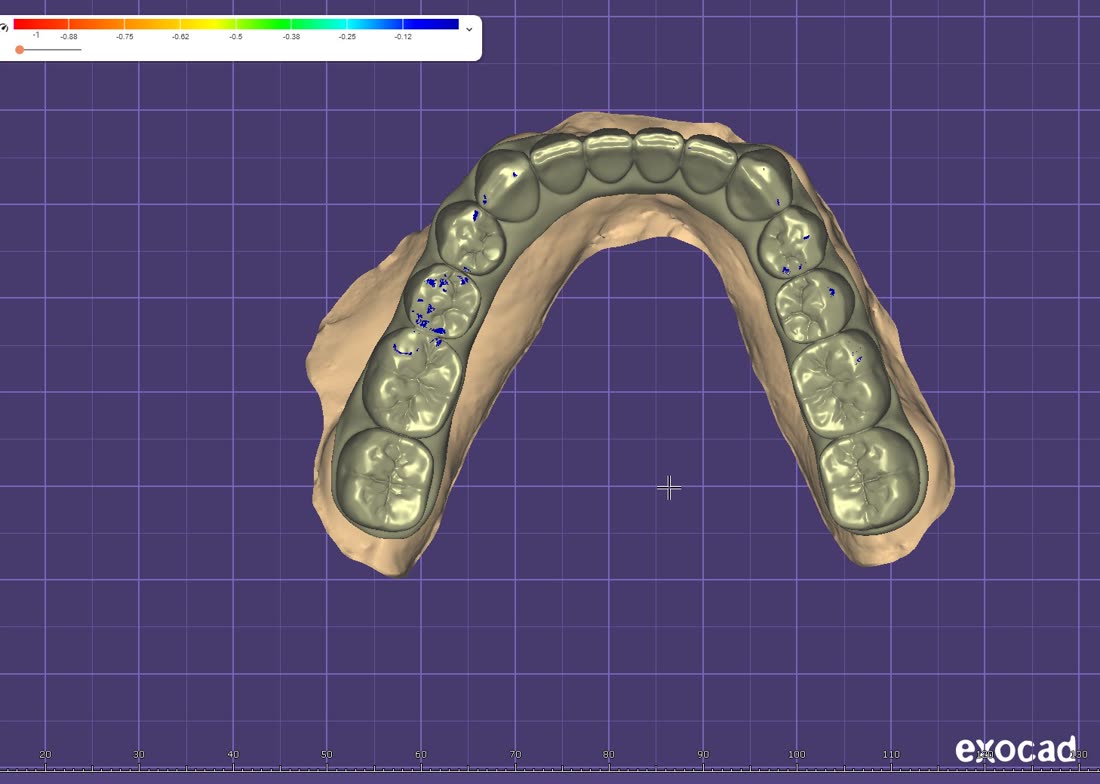The image size is (1100, 784).
Task: Click the orange slider handle under the scale
Action: [20, 50]
